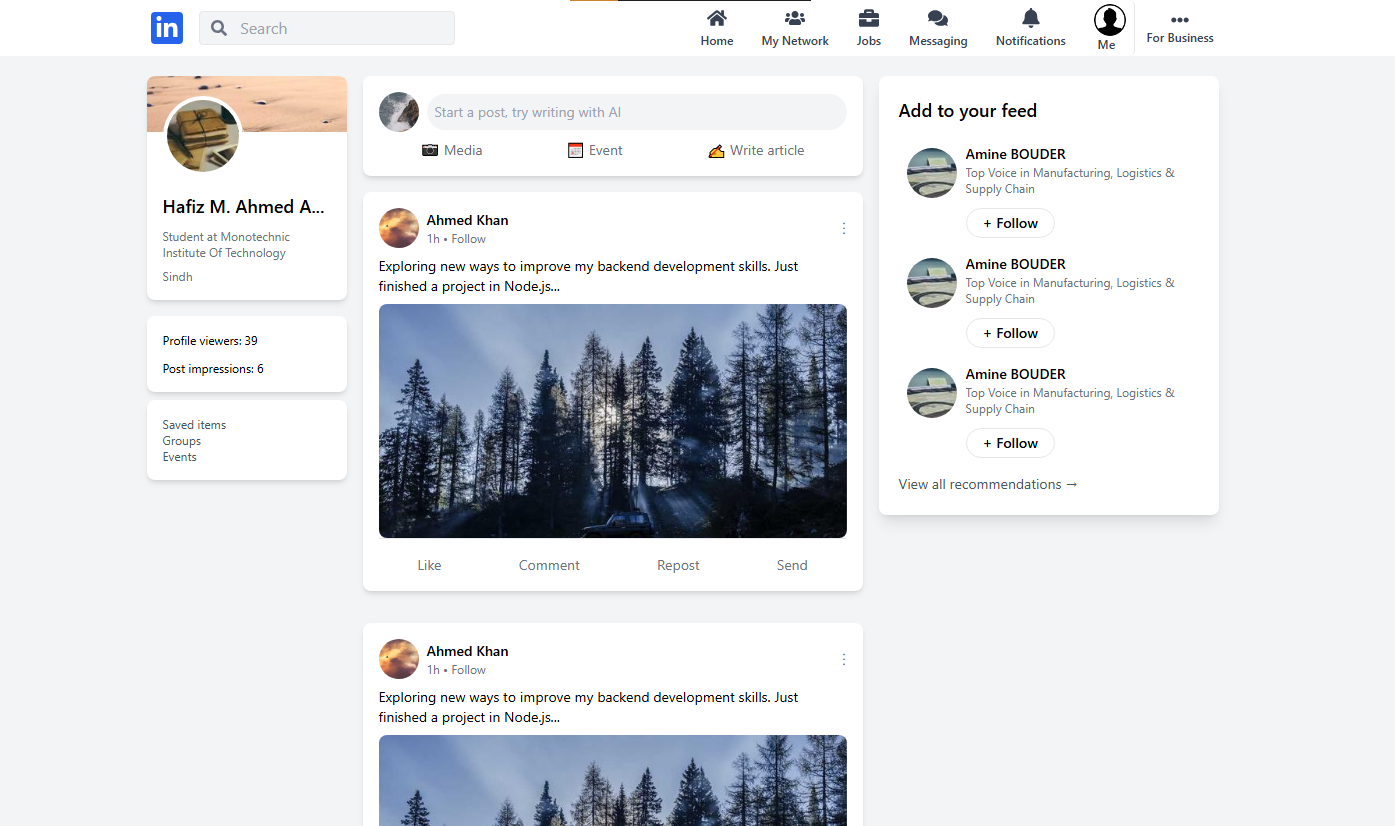The height and width of the screenshot is (826, 1395).
Task: Comment on first Ahmed Khan post
Action: (x=549, y=565)
